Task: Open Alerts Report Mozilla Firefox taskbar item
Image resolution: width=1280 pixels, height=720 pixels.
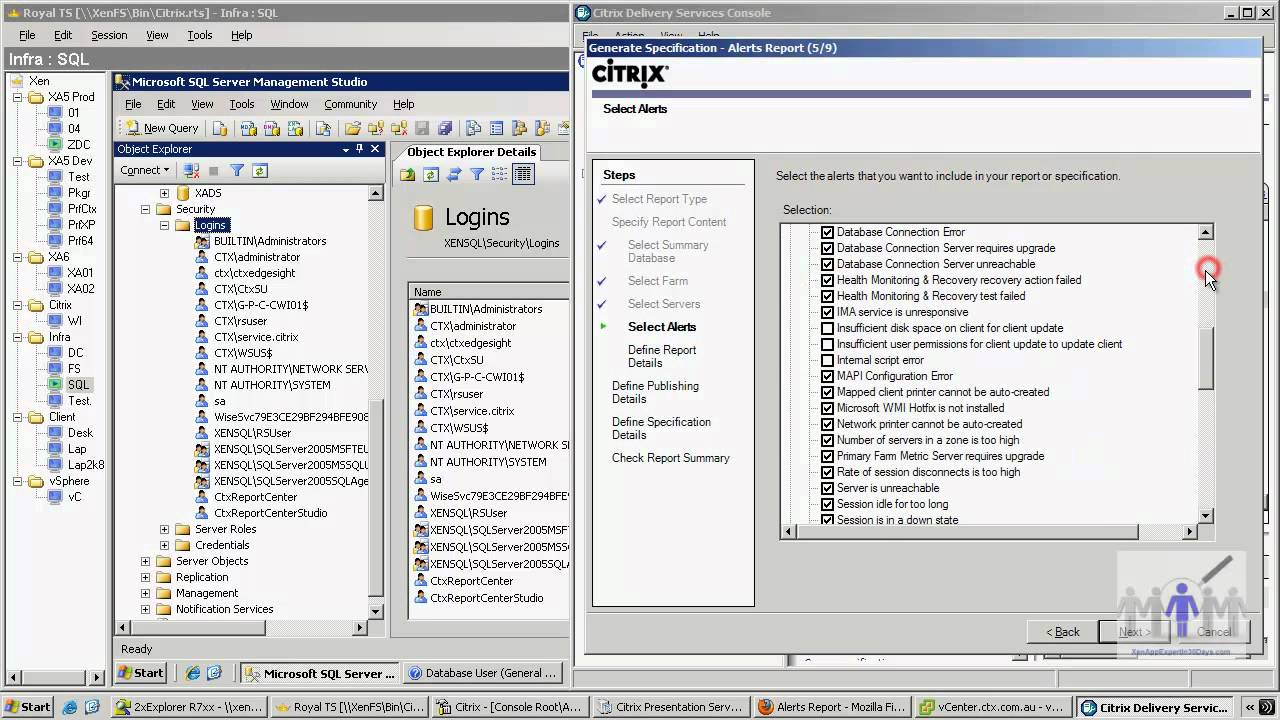Action: click(832, 707)
